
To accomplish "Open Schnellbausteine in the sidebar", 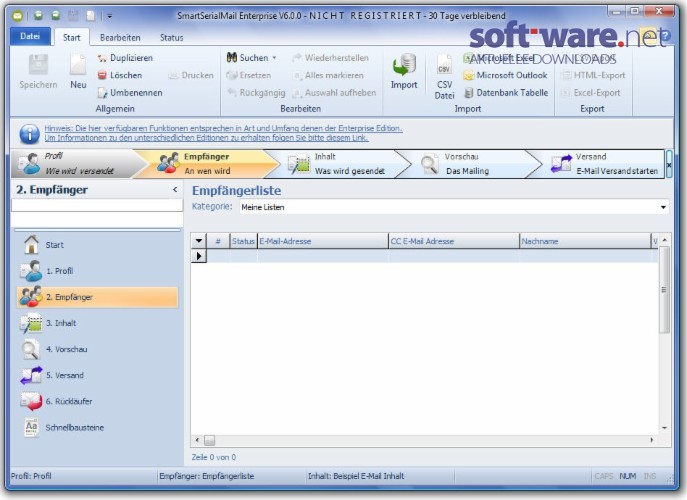I will click(97, 427).
